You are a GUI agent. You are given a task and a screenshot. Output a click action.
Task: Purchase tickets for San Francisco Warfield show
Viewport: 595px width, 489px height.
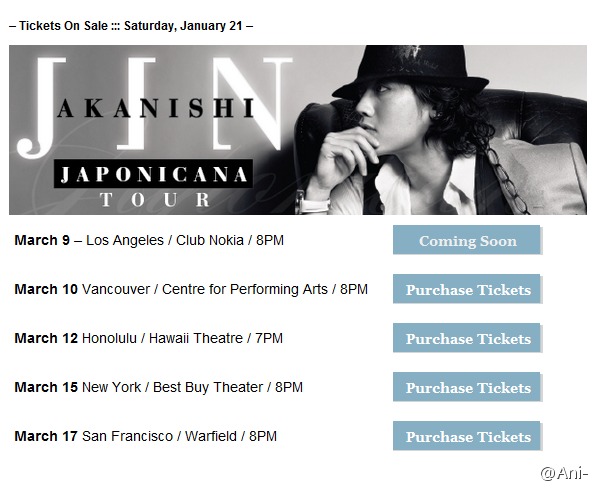[x=467, y=436]
